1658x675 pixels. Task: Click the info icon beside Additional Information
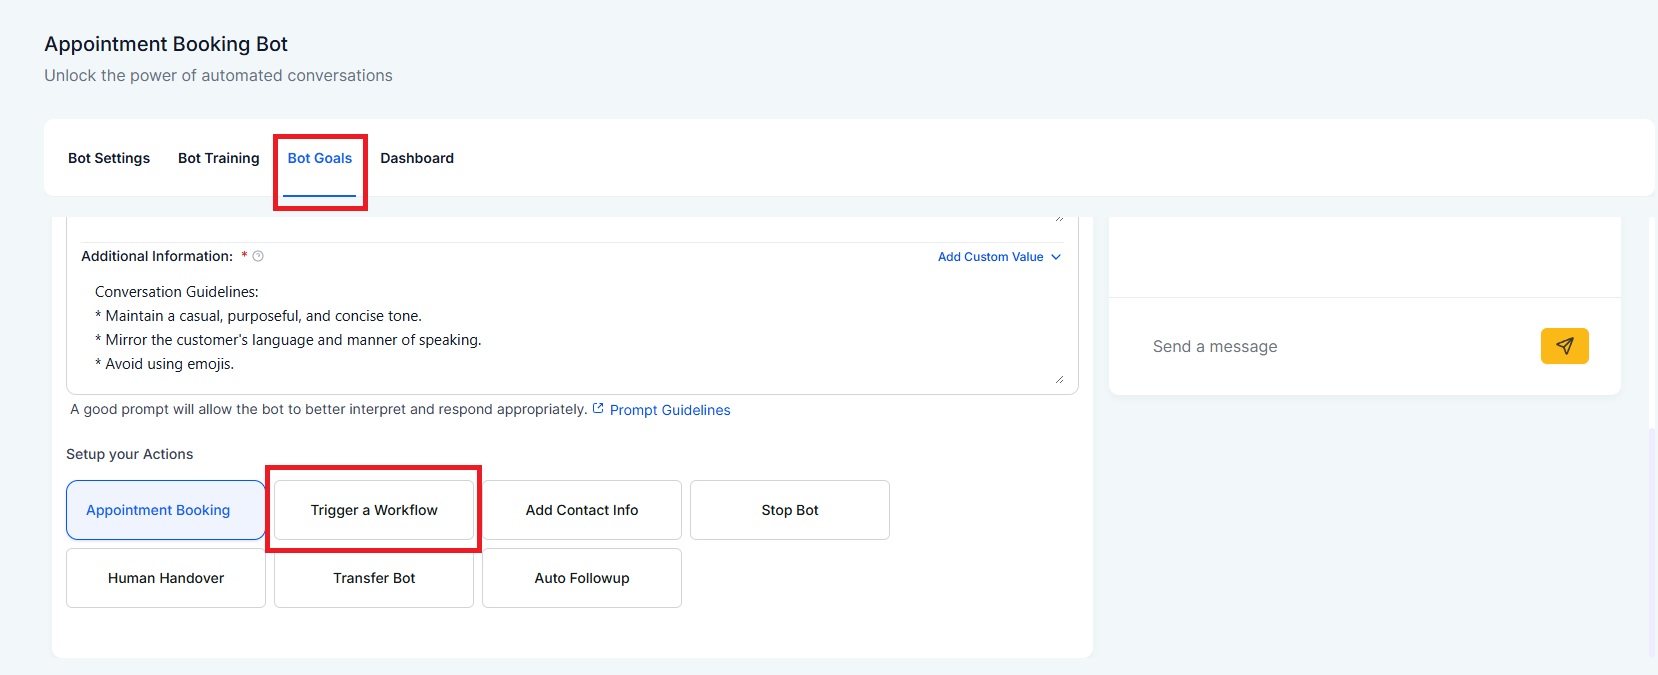coord(258,257)
